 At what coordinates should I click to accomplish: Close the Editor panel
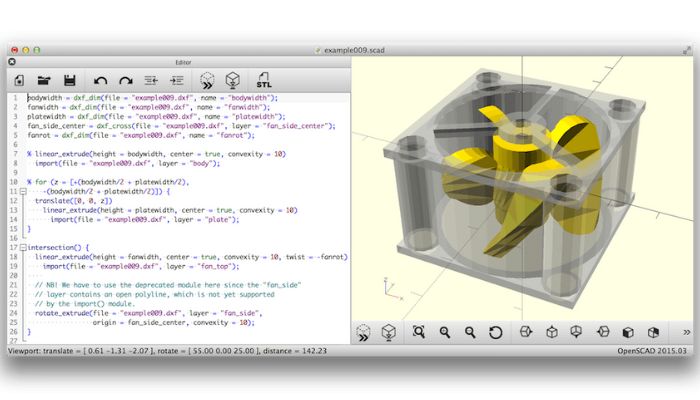pos(14,62)
